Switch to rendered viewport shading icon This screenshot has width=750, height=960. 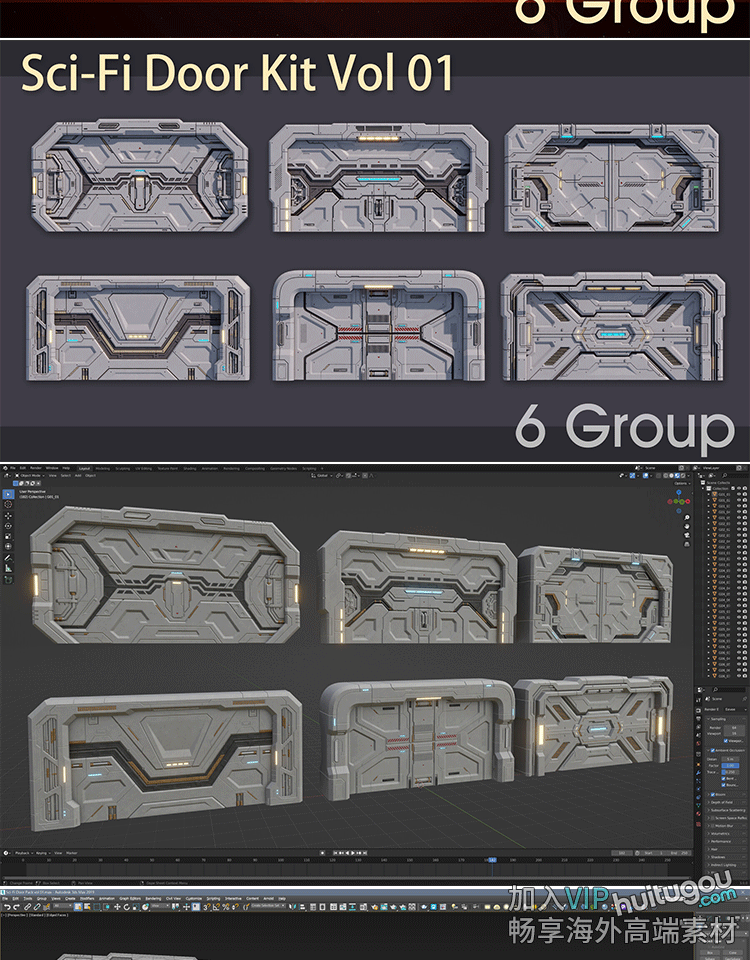(683, 476)
